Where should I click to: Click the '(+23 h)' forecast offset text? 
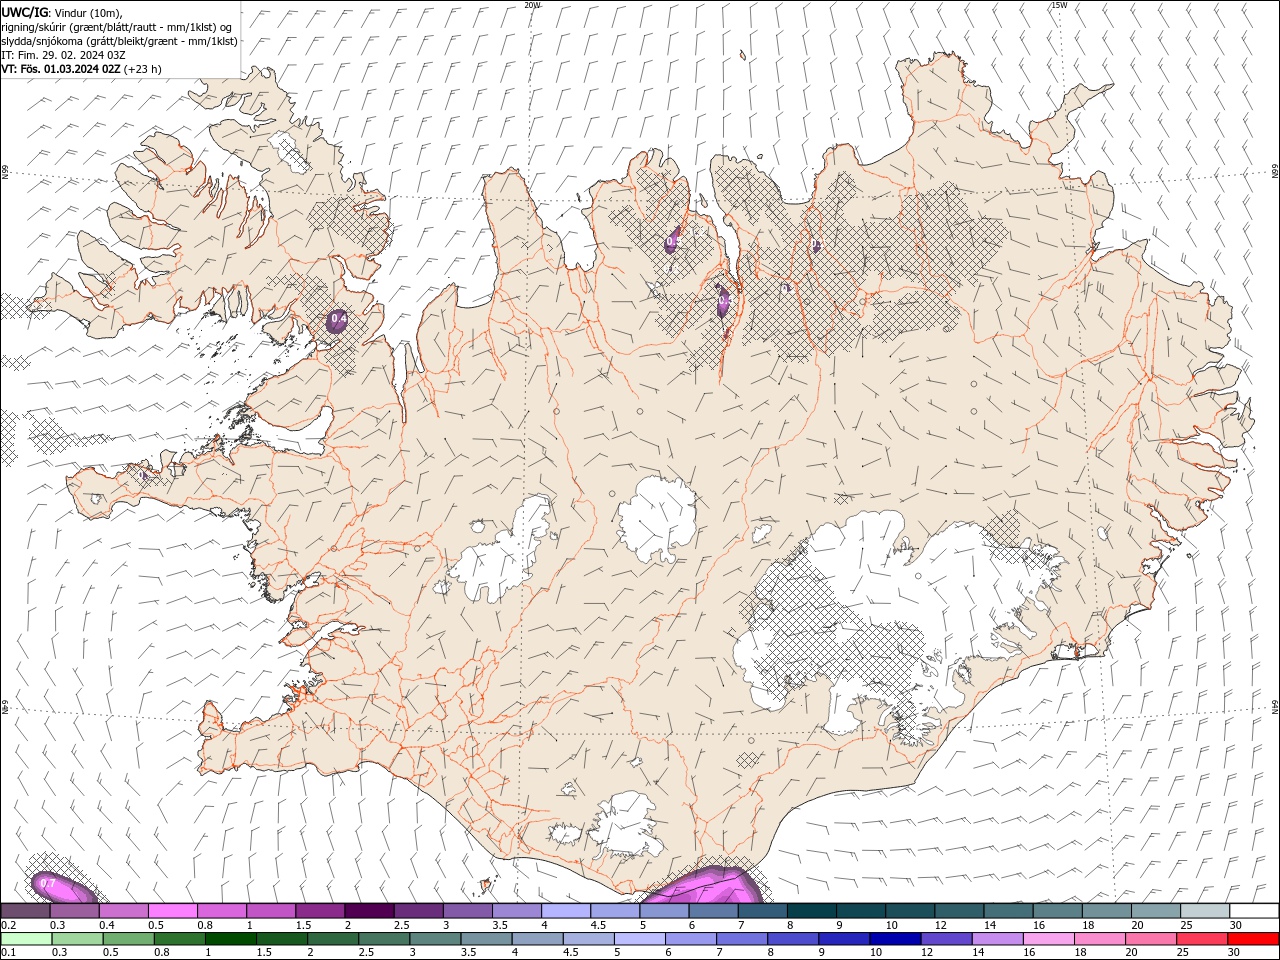coord(143,69)
